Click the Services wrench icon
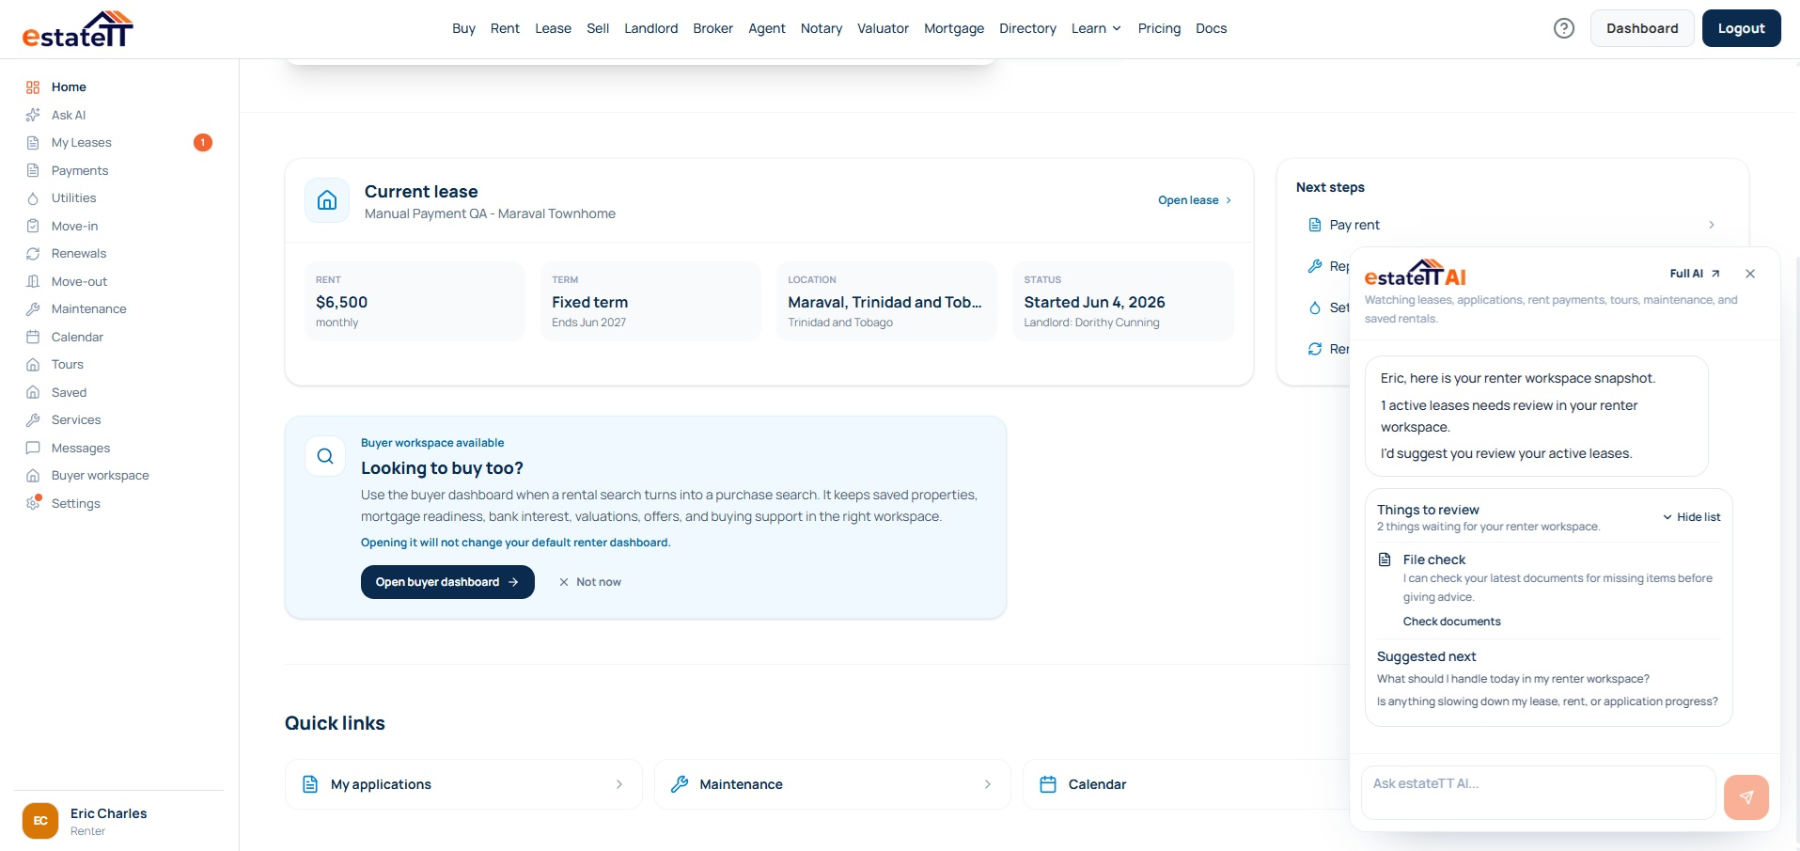 click(33, 420)
